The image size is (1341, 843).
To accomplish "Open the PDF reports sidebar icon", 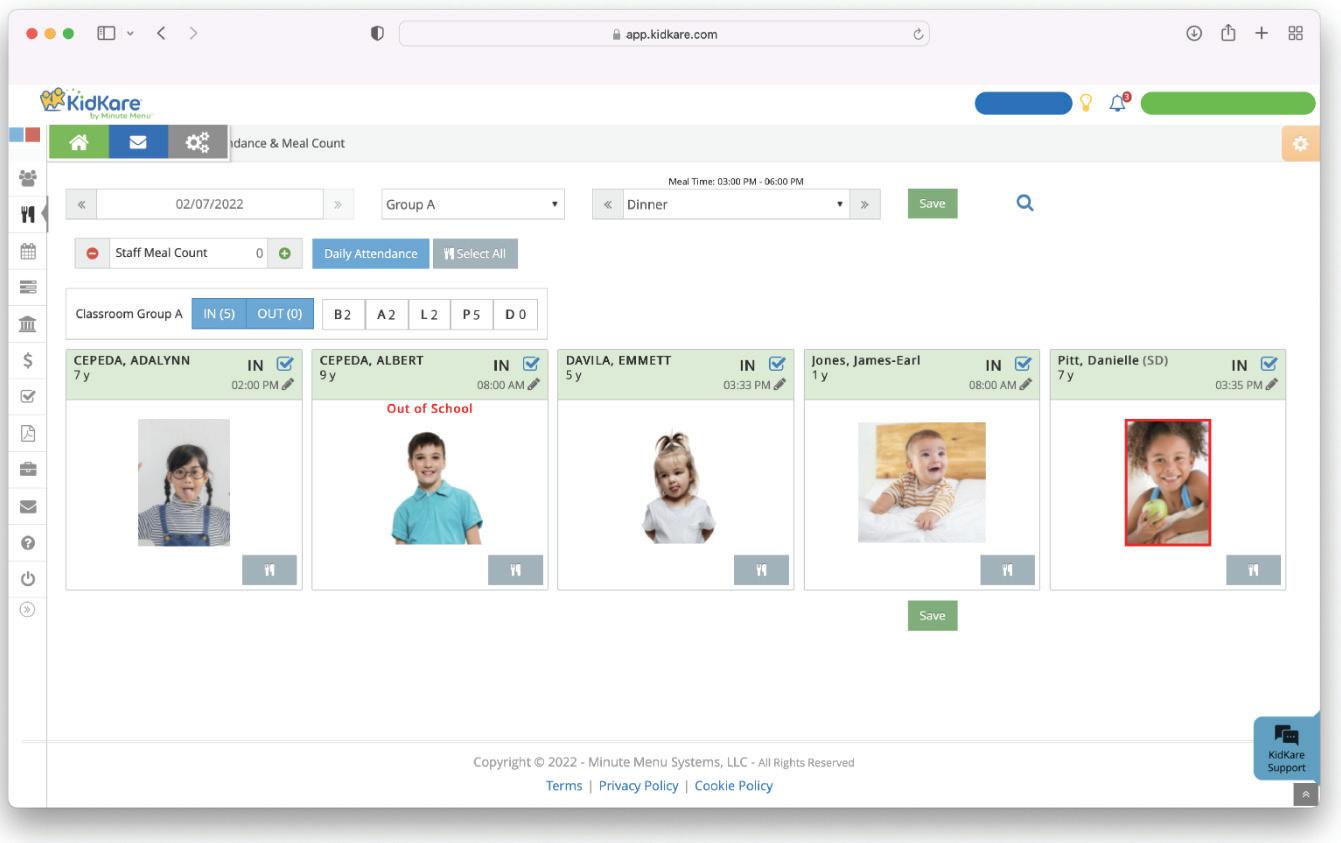I will 28,432.
